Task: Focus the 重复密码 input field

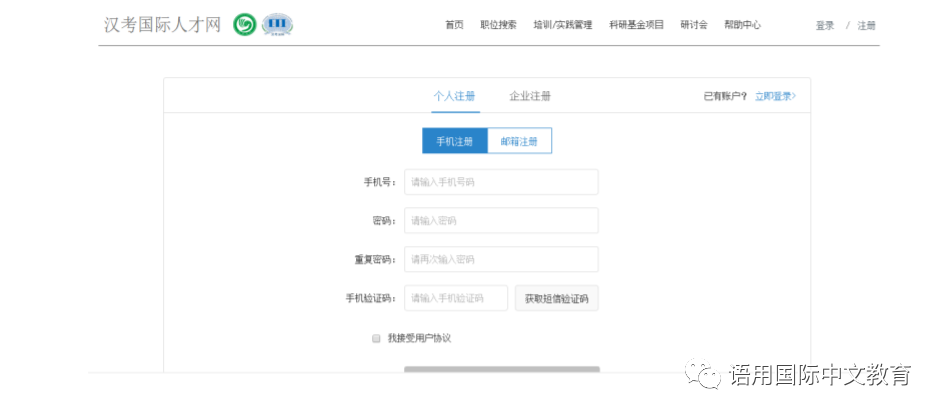Action: (x=501, y=259)
